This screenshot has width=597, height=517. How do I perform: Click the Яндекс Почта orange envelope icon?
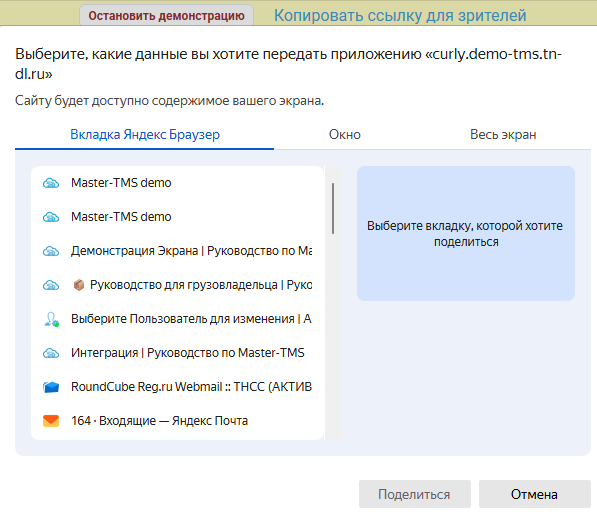51,421
